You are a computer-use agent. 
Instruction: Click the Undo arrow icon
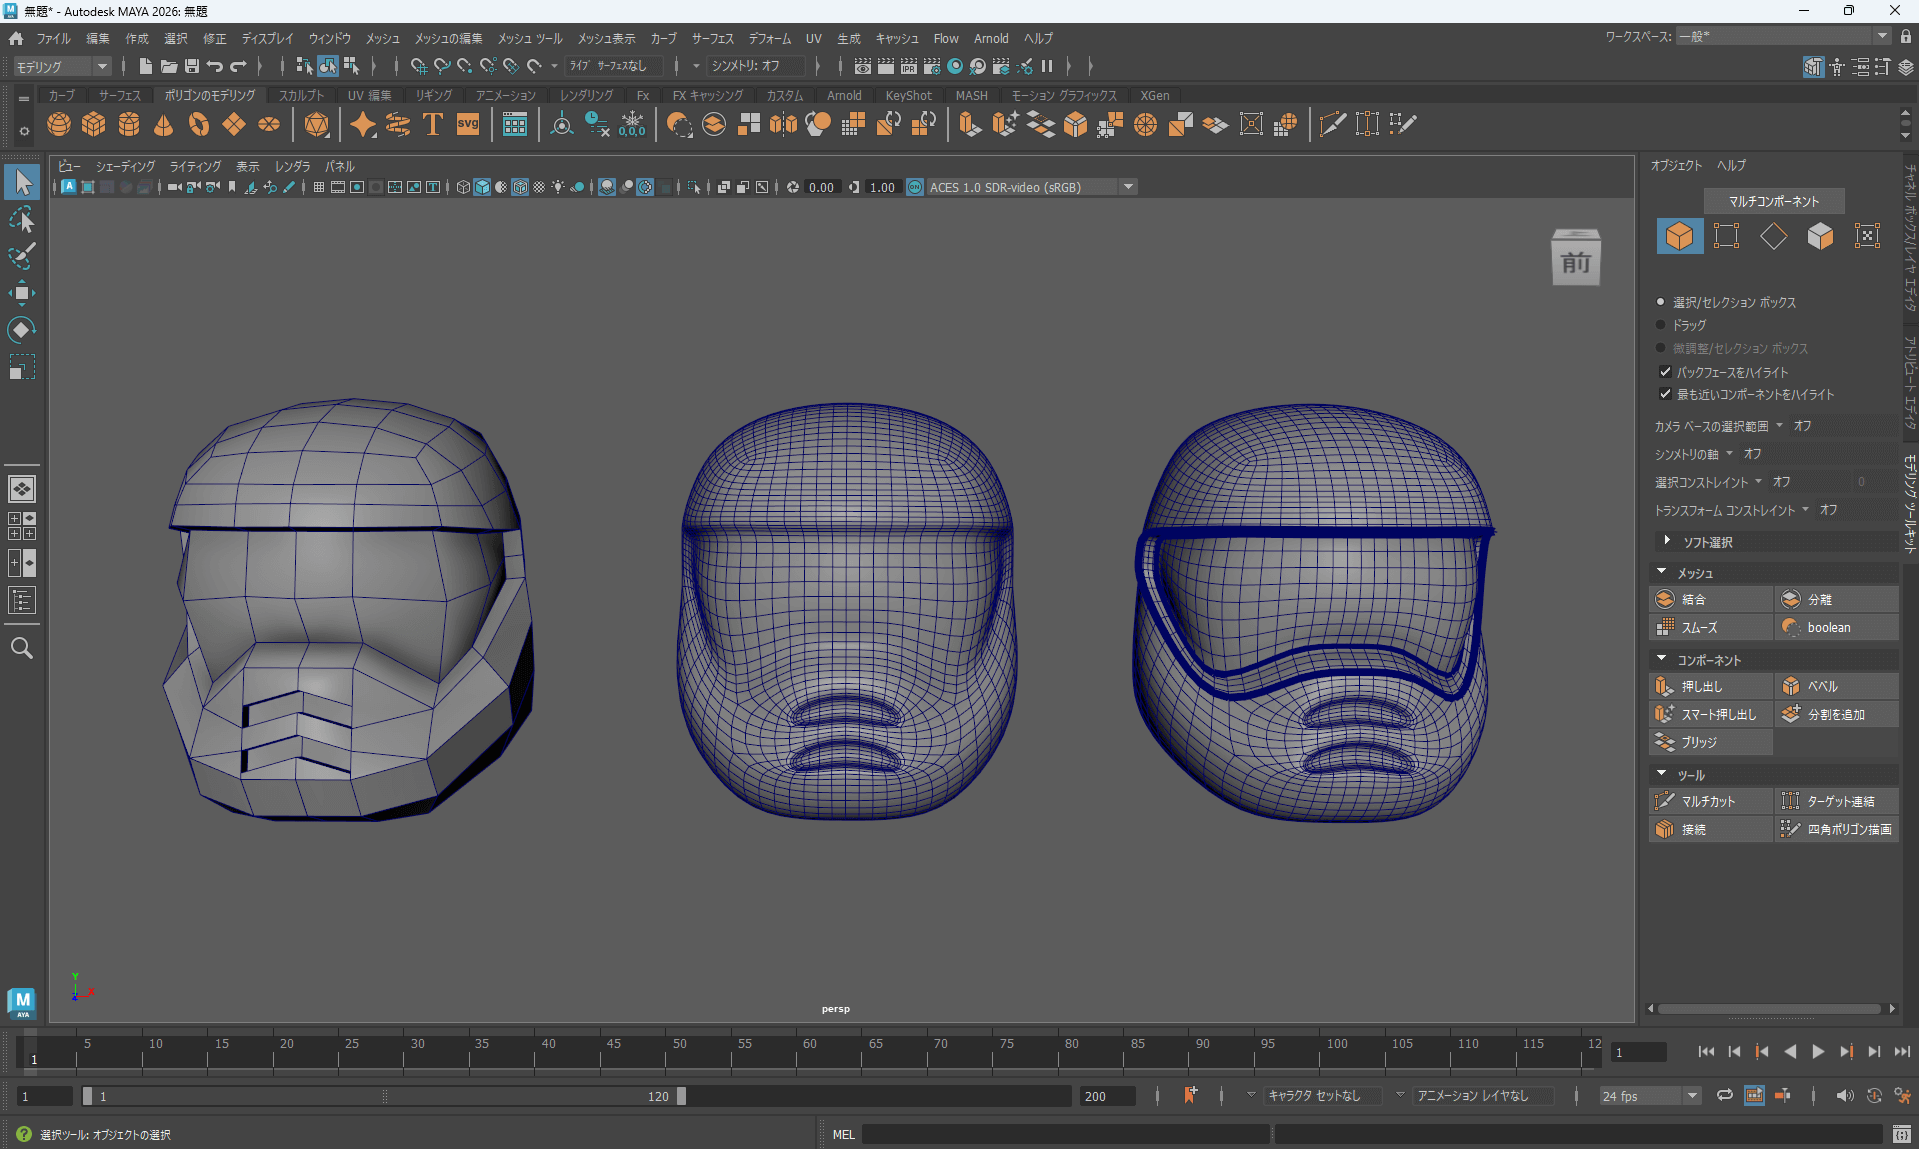[215, 66]
